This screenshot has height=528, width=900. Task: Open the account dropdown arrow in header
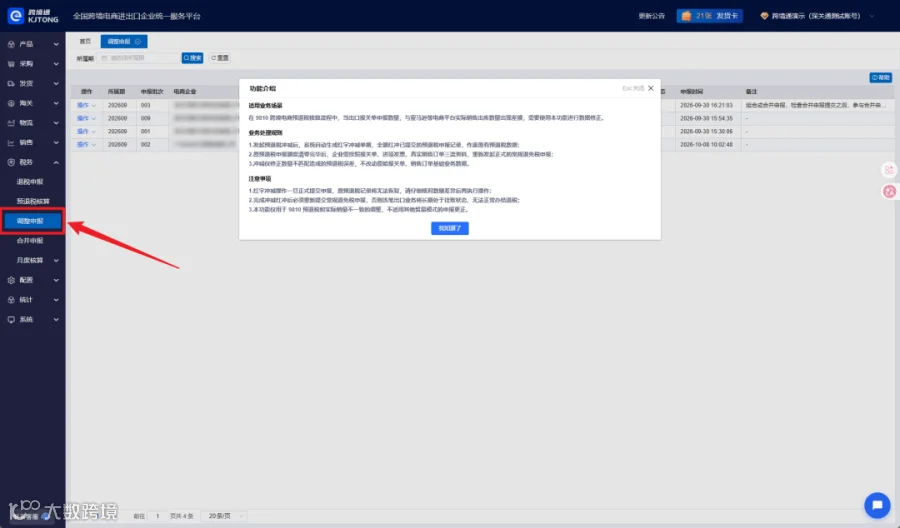872,16
